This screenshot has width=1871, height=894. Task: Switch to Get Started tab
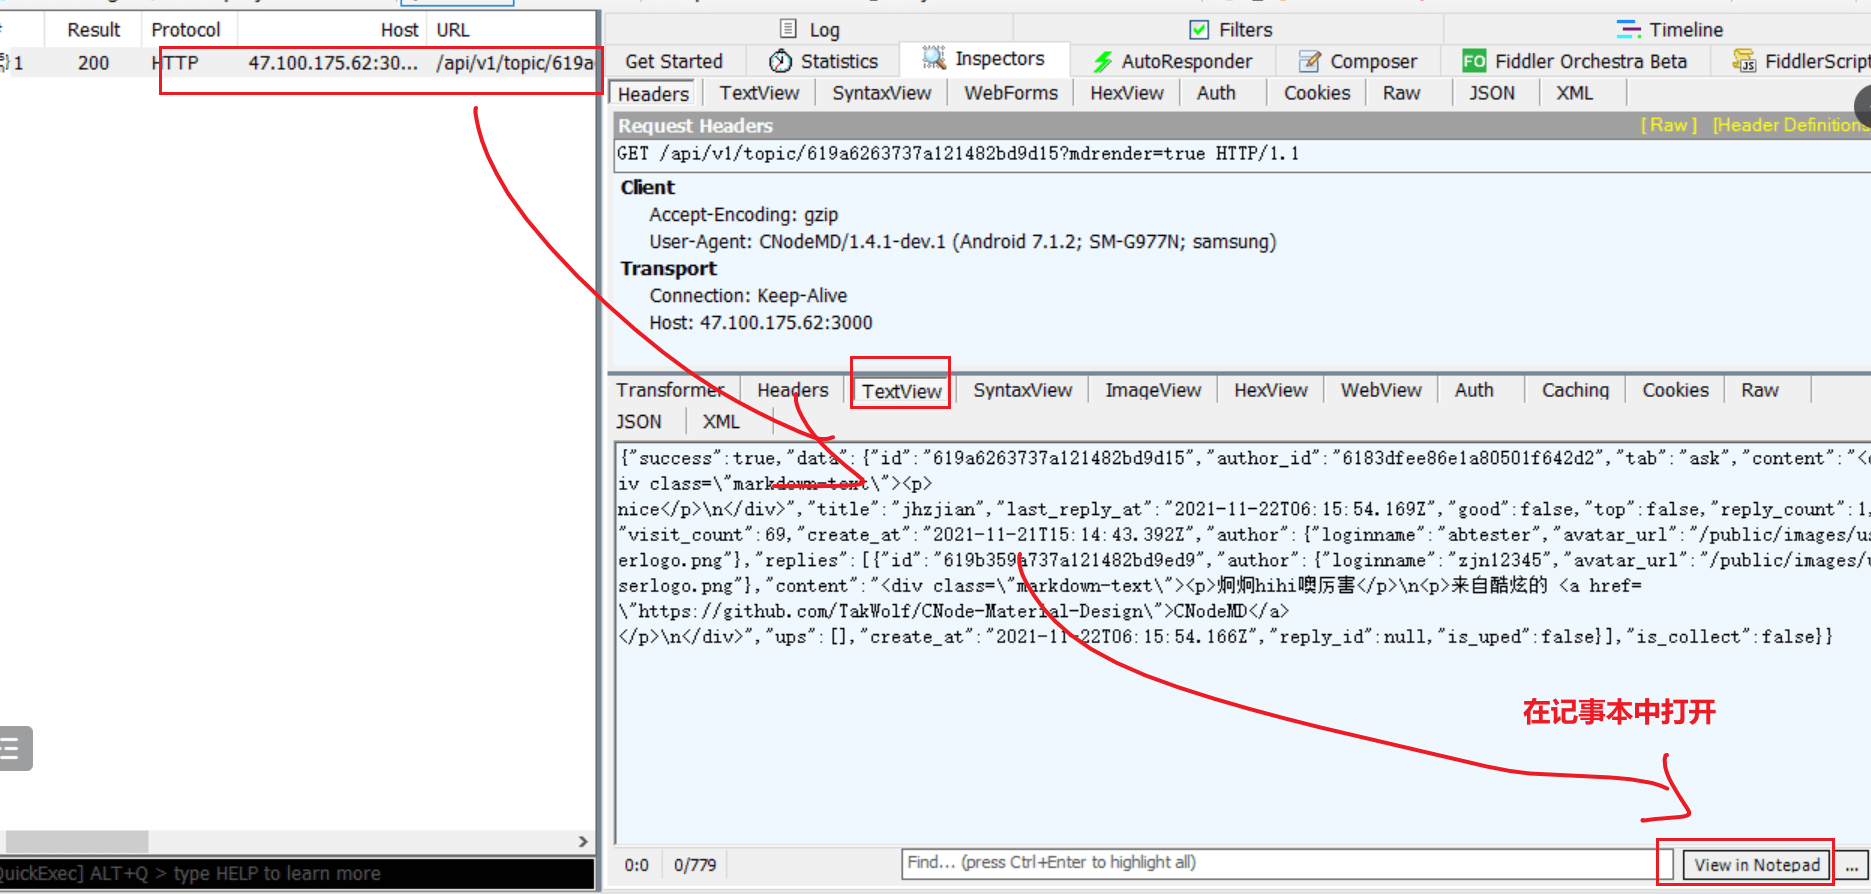[x=674, y=61]
